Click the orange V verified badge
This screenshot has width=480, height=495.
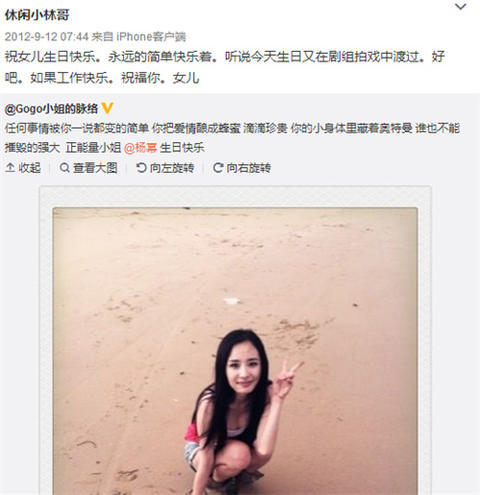(x=107, y=108)
